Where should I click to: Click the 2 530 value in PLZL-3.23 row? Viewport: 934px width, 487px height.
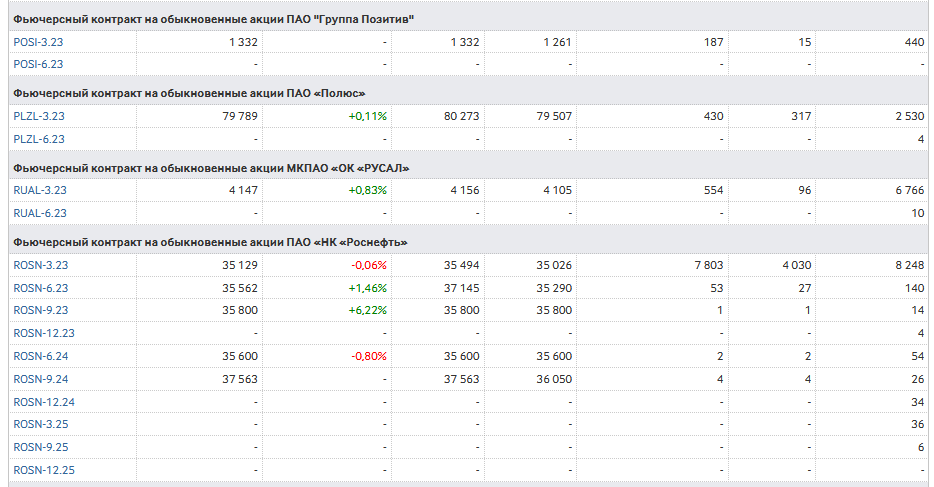pos(910,116)
